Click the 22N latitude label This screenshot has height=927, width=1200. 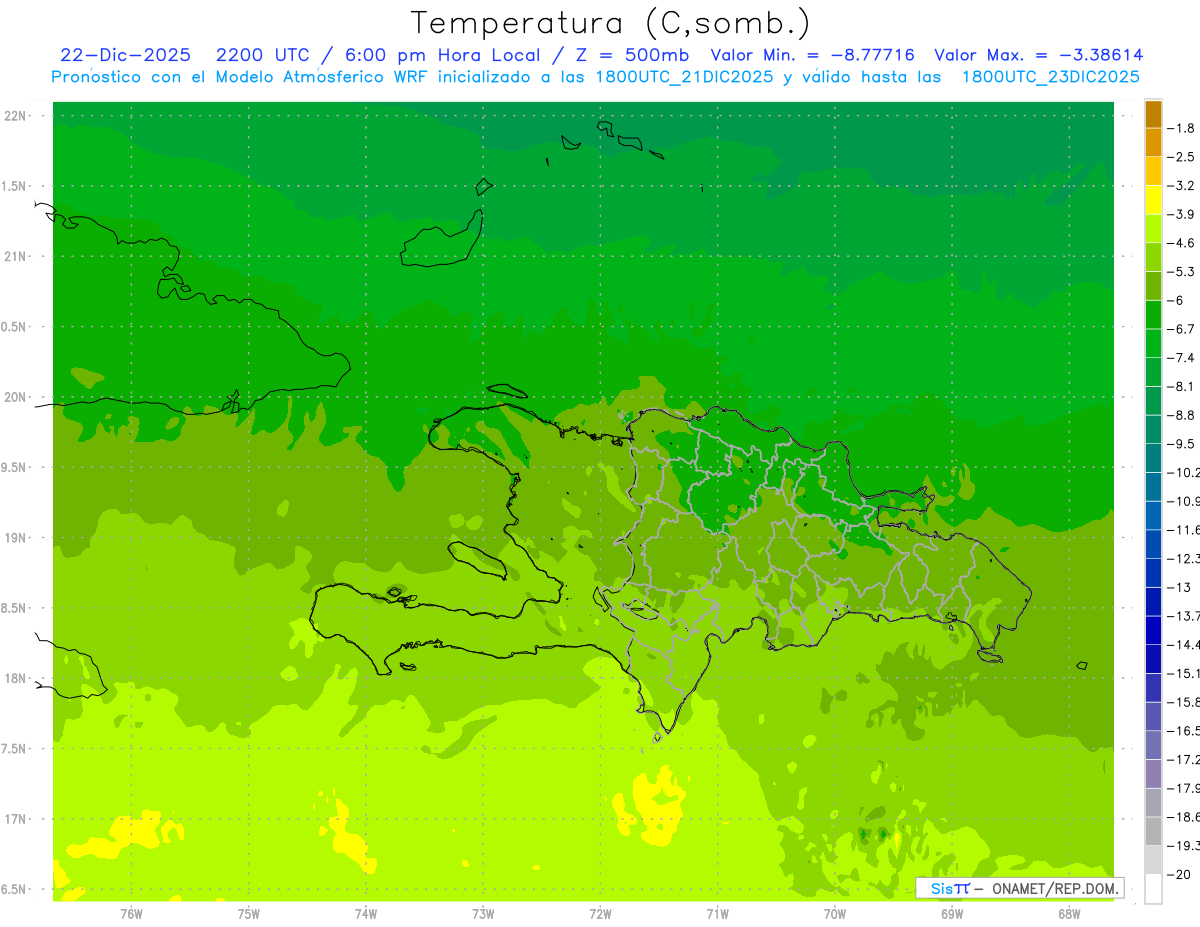(17, 116)
